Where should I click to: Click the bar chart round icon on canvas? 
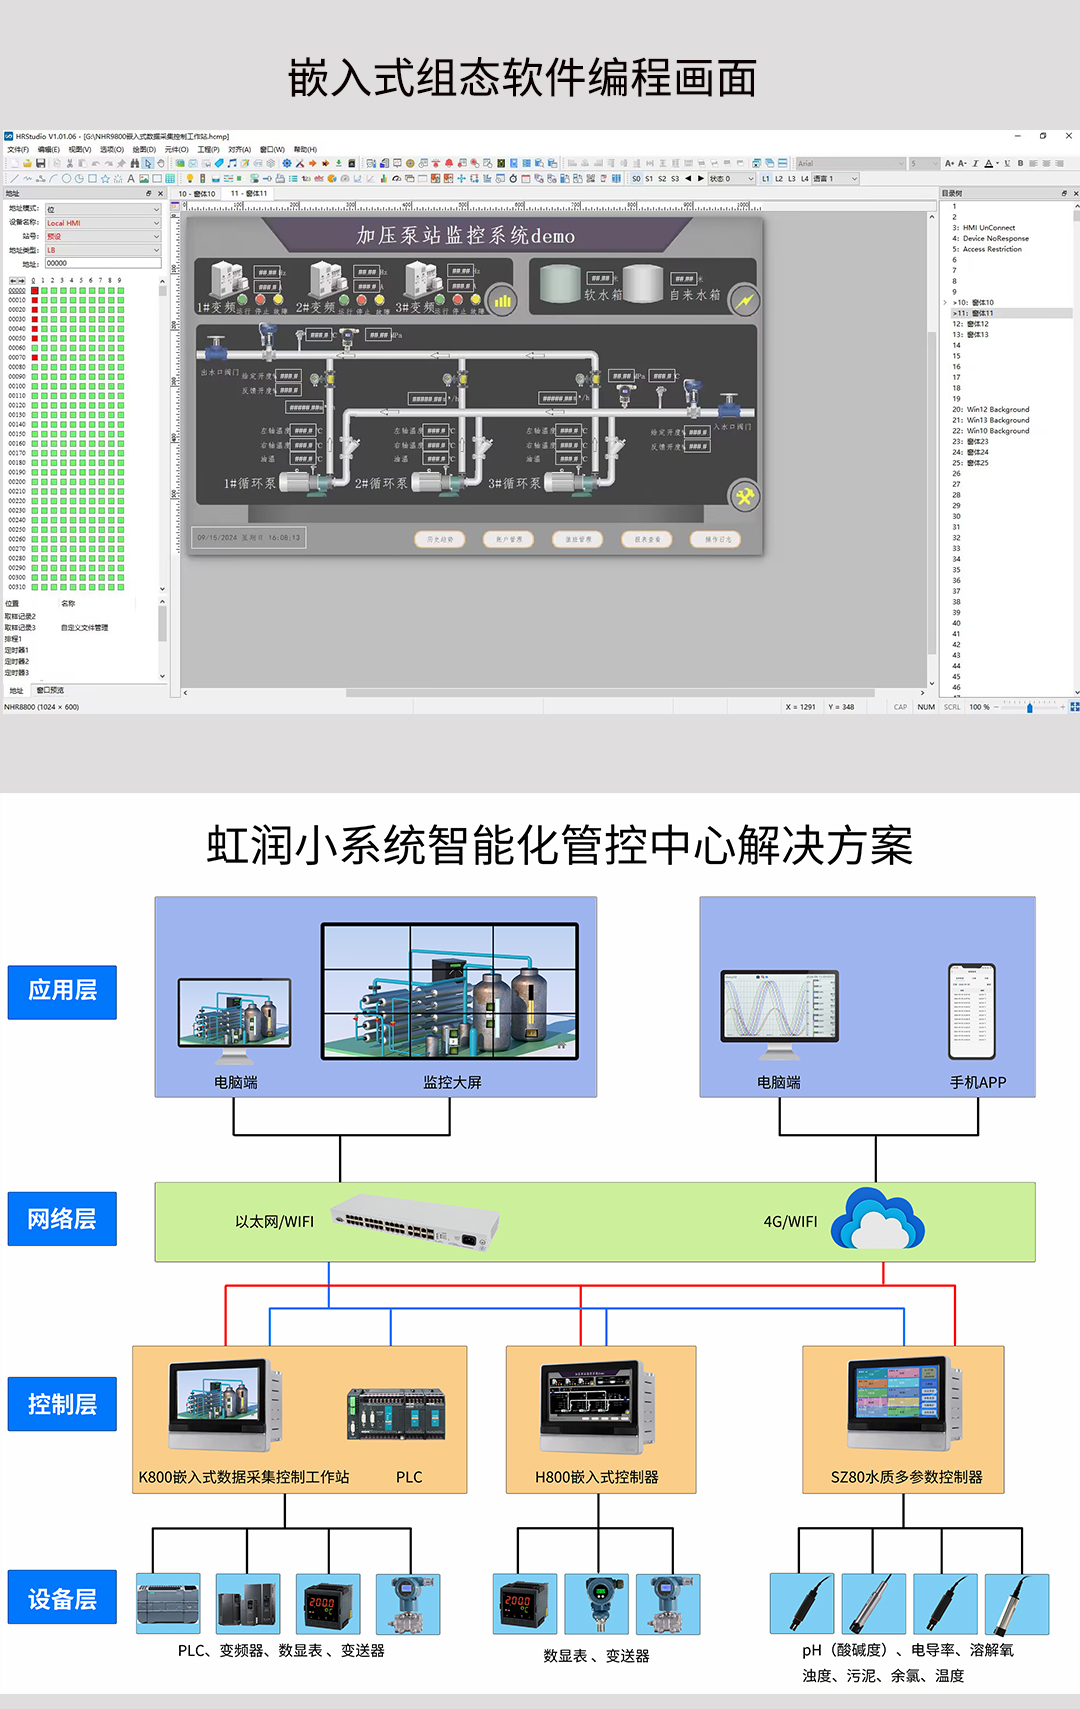tap(502, 300)
